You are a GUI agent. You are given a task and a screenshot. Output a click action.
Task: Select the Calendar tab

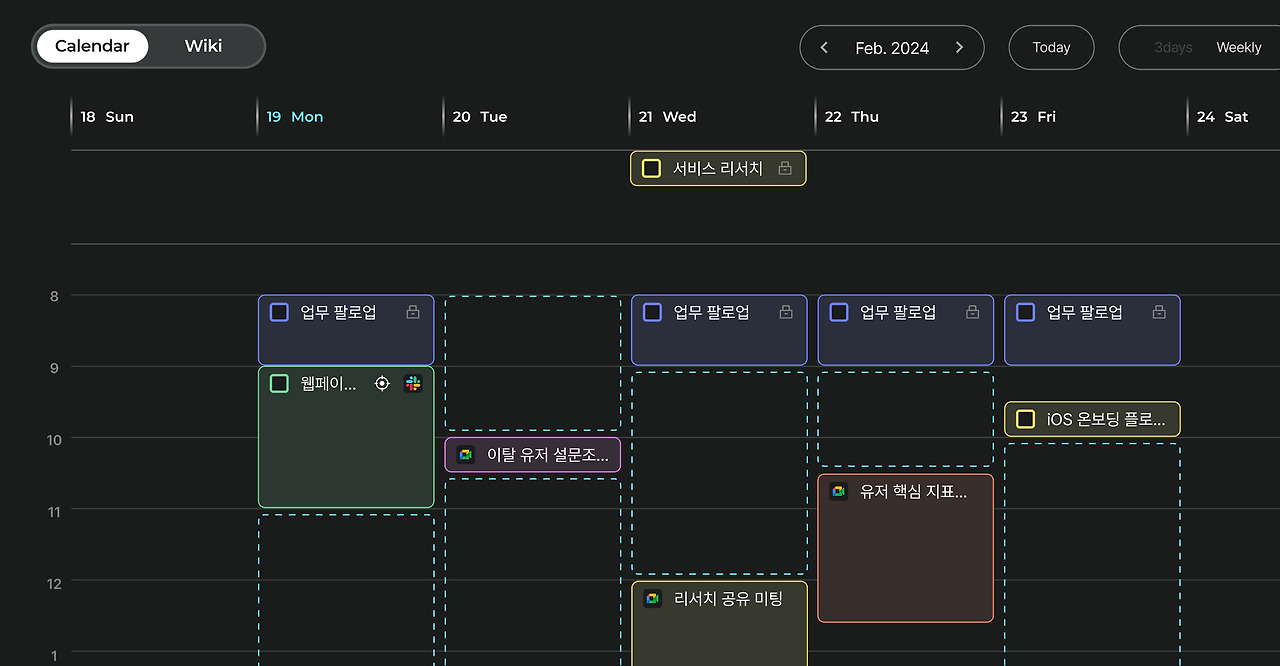coord(92,46)
